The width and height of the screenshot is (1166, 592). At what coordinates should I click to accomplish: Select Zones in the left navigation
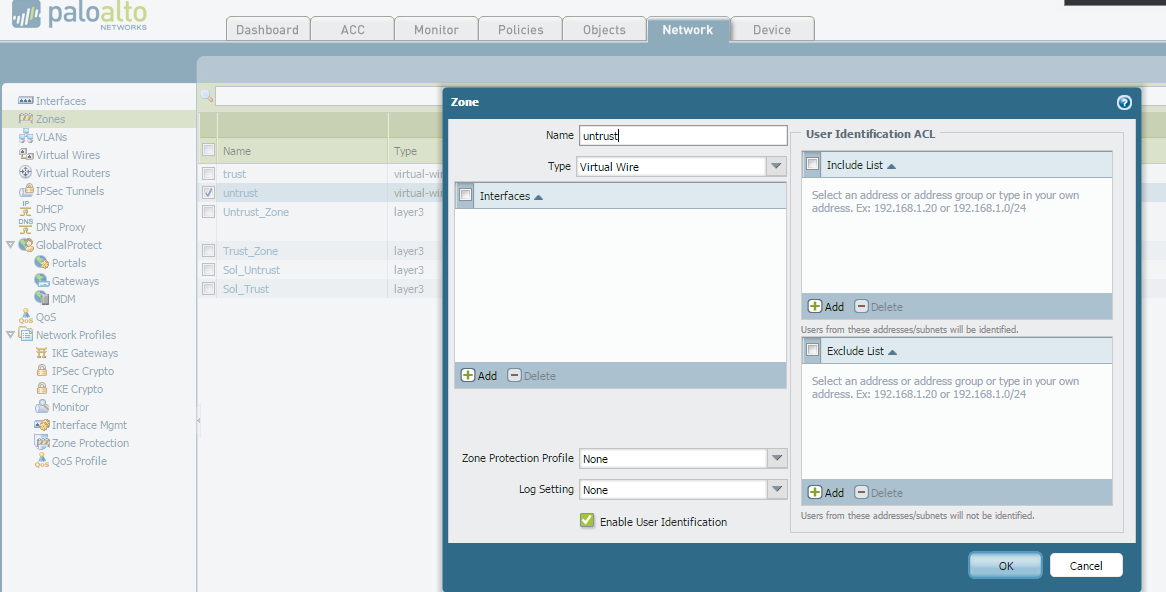point(46,118)
